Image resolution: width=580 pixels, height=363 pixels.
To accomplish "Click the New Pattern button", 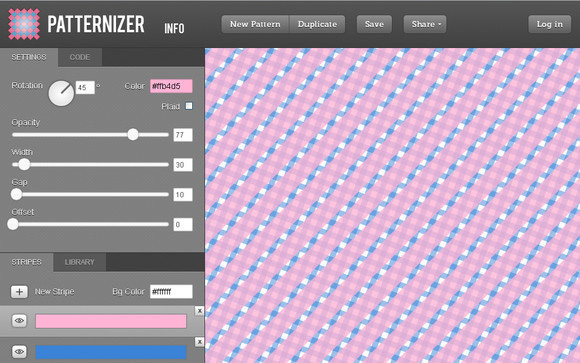I will point(255,24).
